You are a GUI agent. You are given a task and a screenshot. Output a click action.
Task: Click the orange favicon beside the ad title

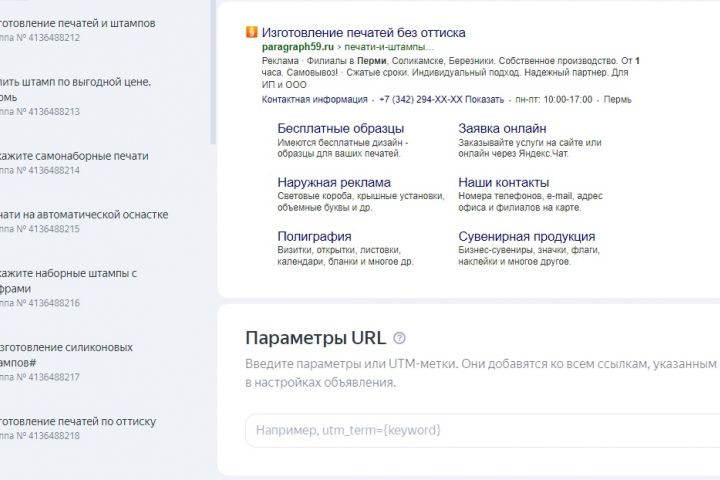(252, 32)
